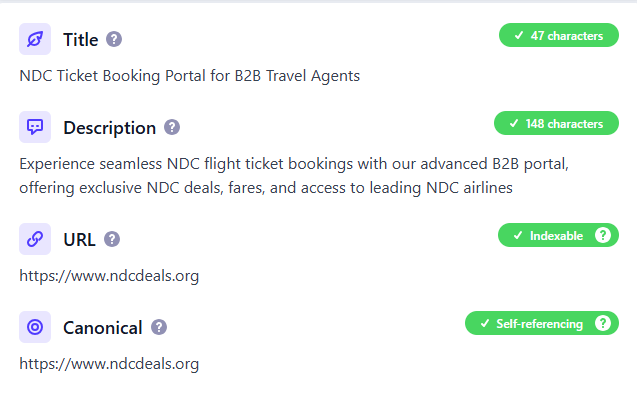Viewport: 637px width, 401px height.
Task: Open the ndcdeals.org link under Canonical
Action: pos(109,364)
